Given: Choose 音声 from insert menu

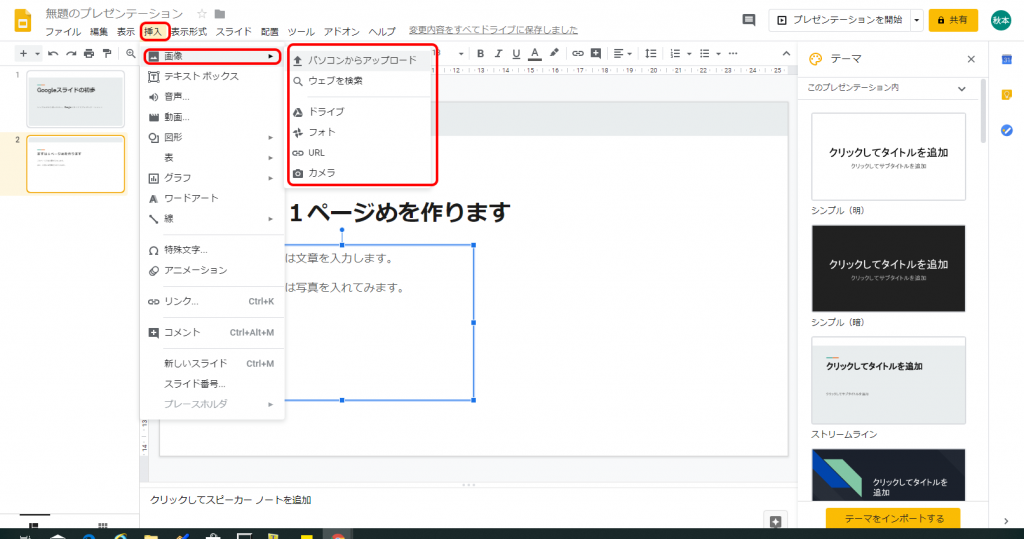Looking at the screenshot, I should pyautogui.click(x=212, y=97).
